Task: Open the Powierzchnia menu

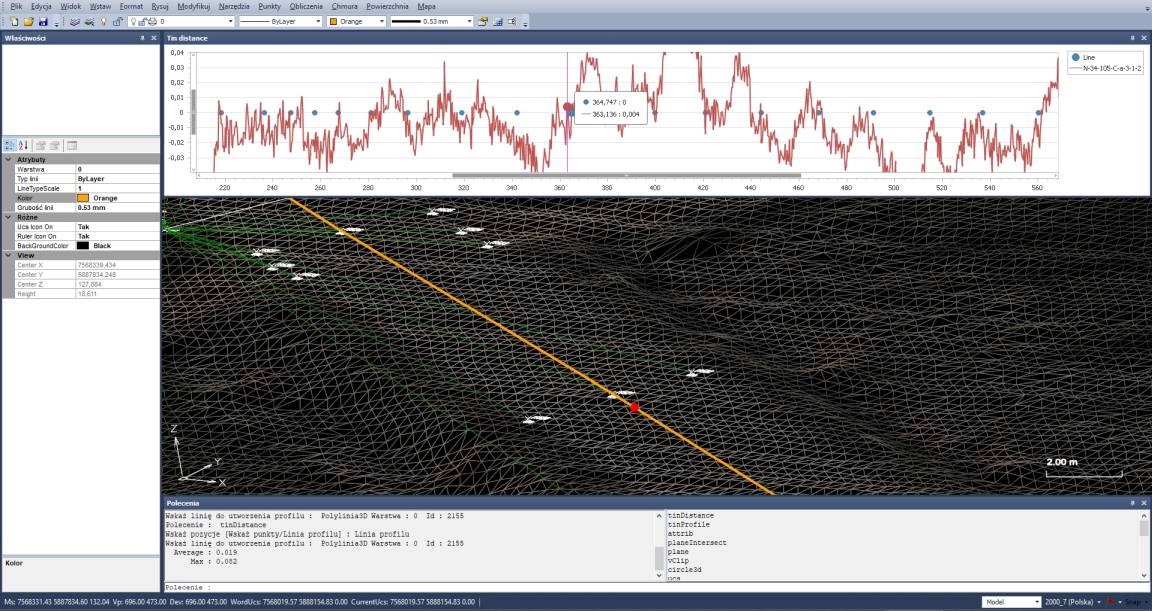Action: coord(386,6)
